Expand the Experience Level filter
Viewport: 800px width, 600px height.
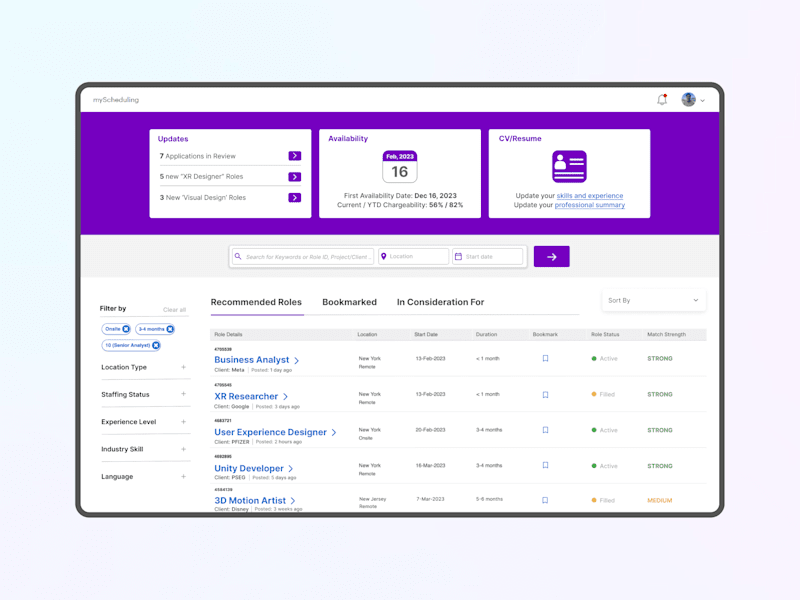point(183,422)
